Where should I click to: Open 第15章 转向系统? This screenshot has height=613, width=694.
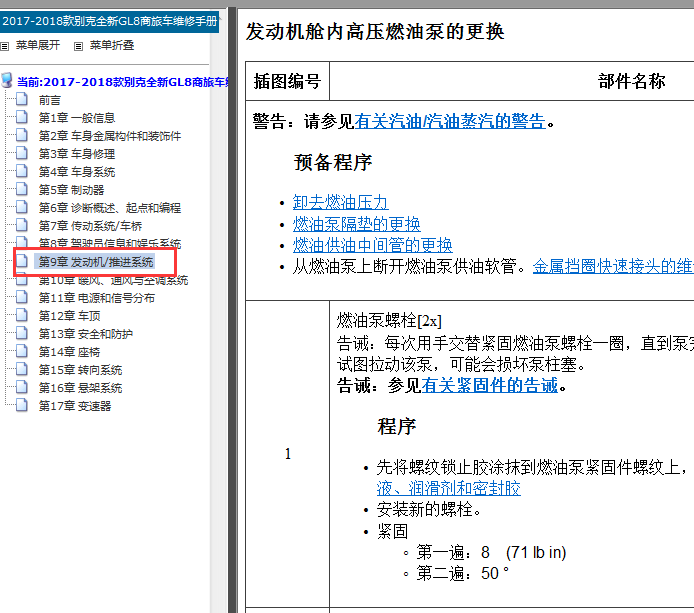80,370
